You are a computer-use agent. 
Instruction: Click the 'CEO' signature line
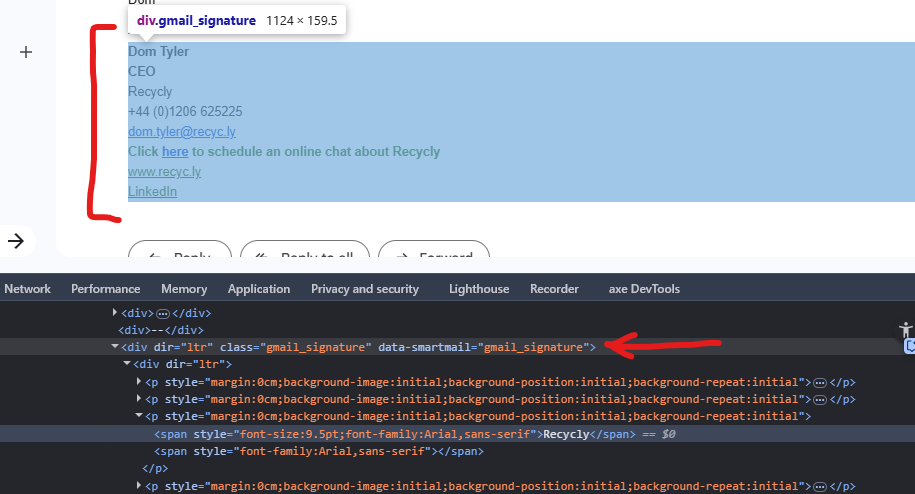pyautogui.click(x=142, y=72)
